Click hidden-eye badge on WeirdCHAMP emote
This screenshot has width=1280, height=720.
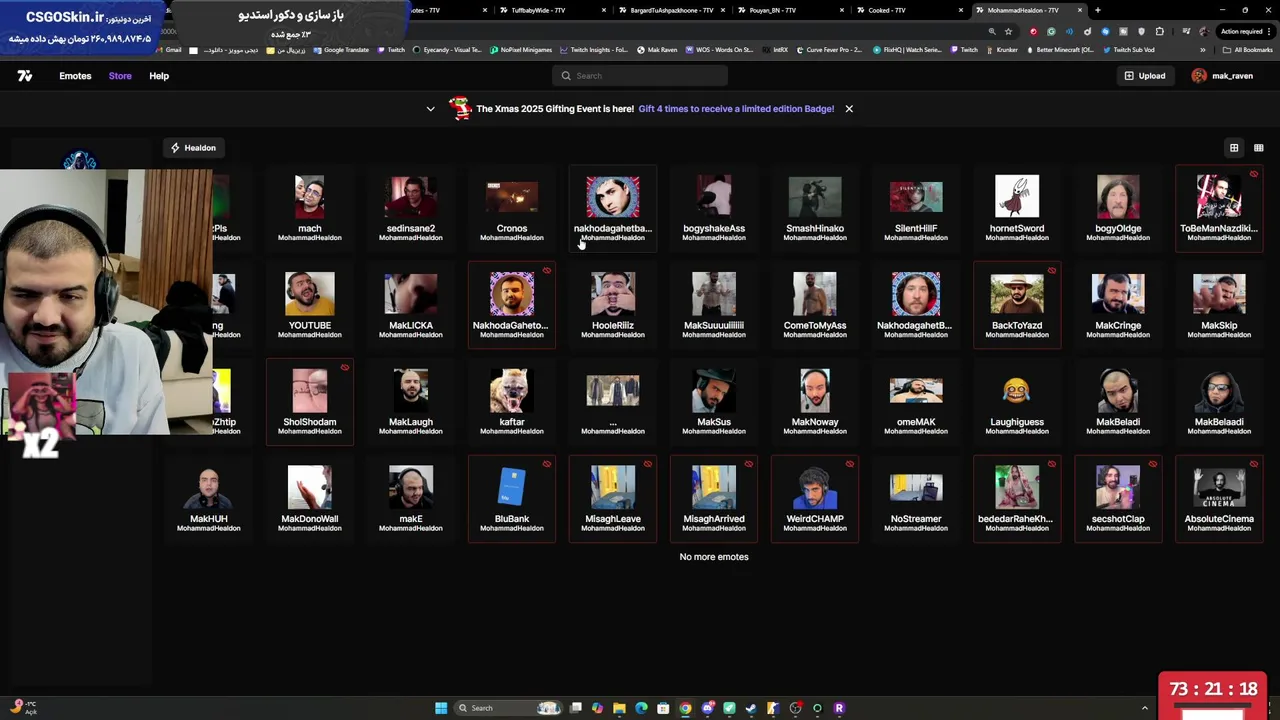849,464
